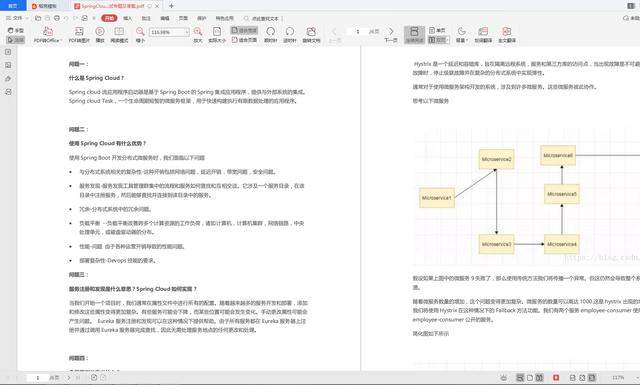Click the Rotate Document icon
Screen dimensions: 640x385
(x=311, y=35)
